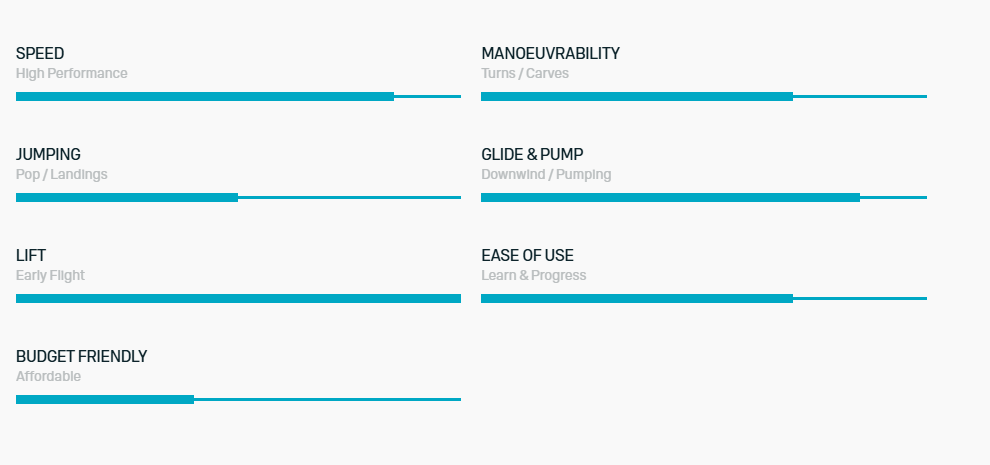The image size is (990, 465).
Task: Select the GLIDE & PUMP heading
Action: pyautogui.click(x=532, y=155)
